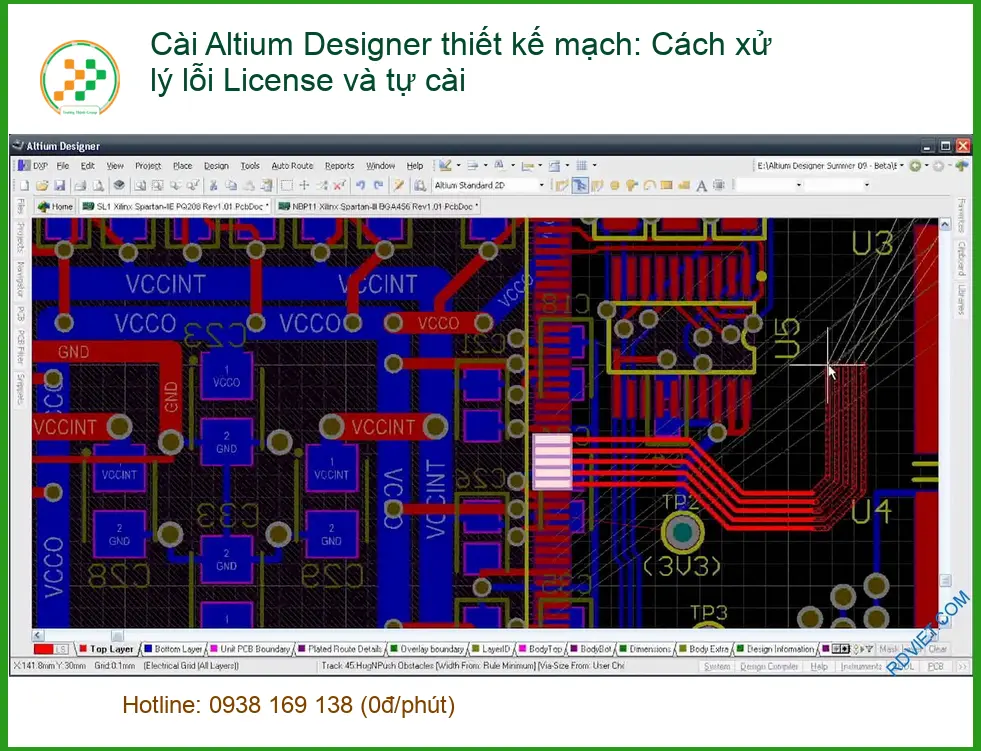Screen dimensions: 981x751
Task: Open the project path address dropdown
Action: pyautogui.click(x=902, y=166)
